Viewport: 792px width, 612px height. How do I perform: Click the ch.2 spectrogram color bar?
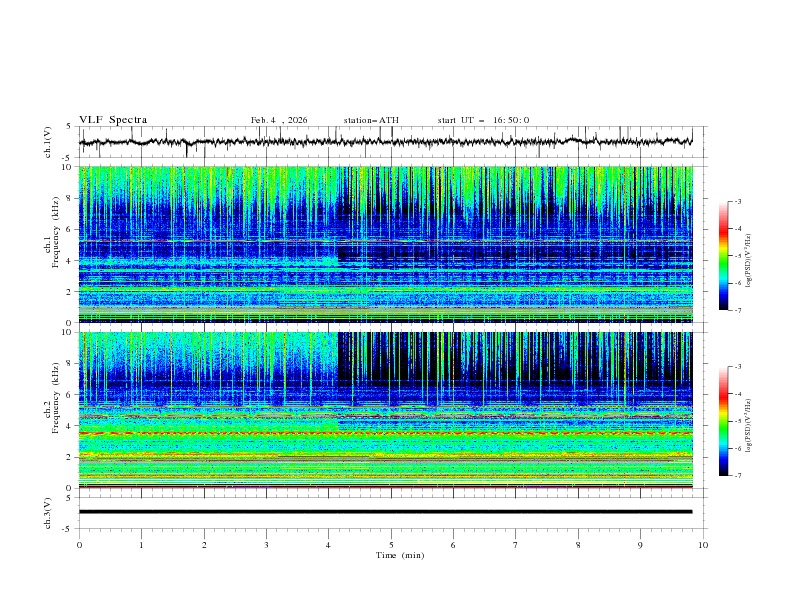point(723,421)
